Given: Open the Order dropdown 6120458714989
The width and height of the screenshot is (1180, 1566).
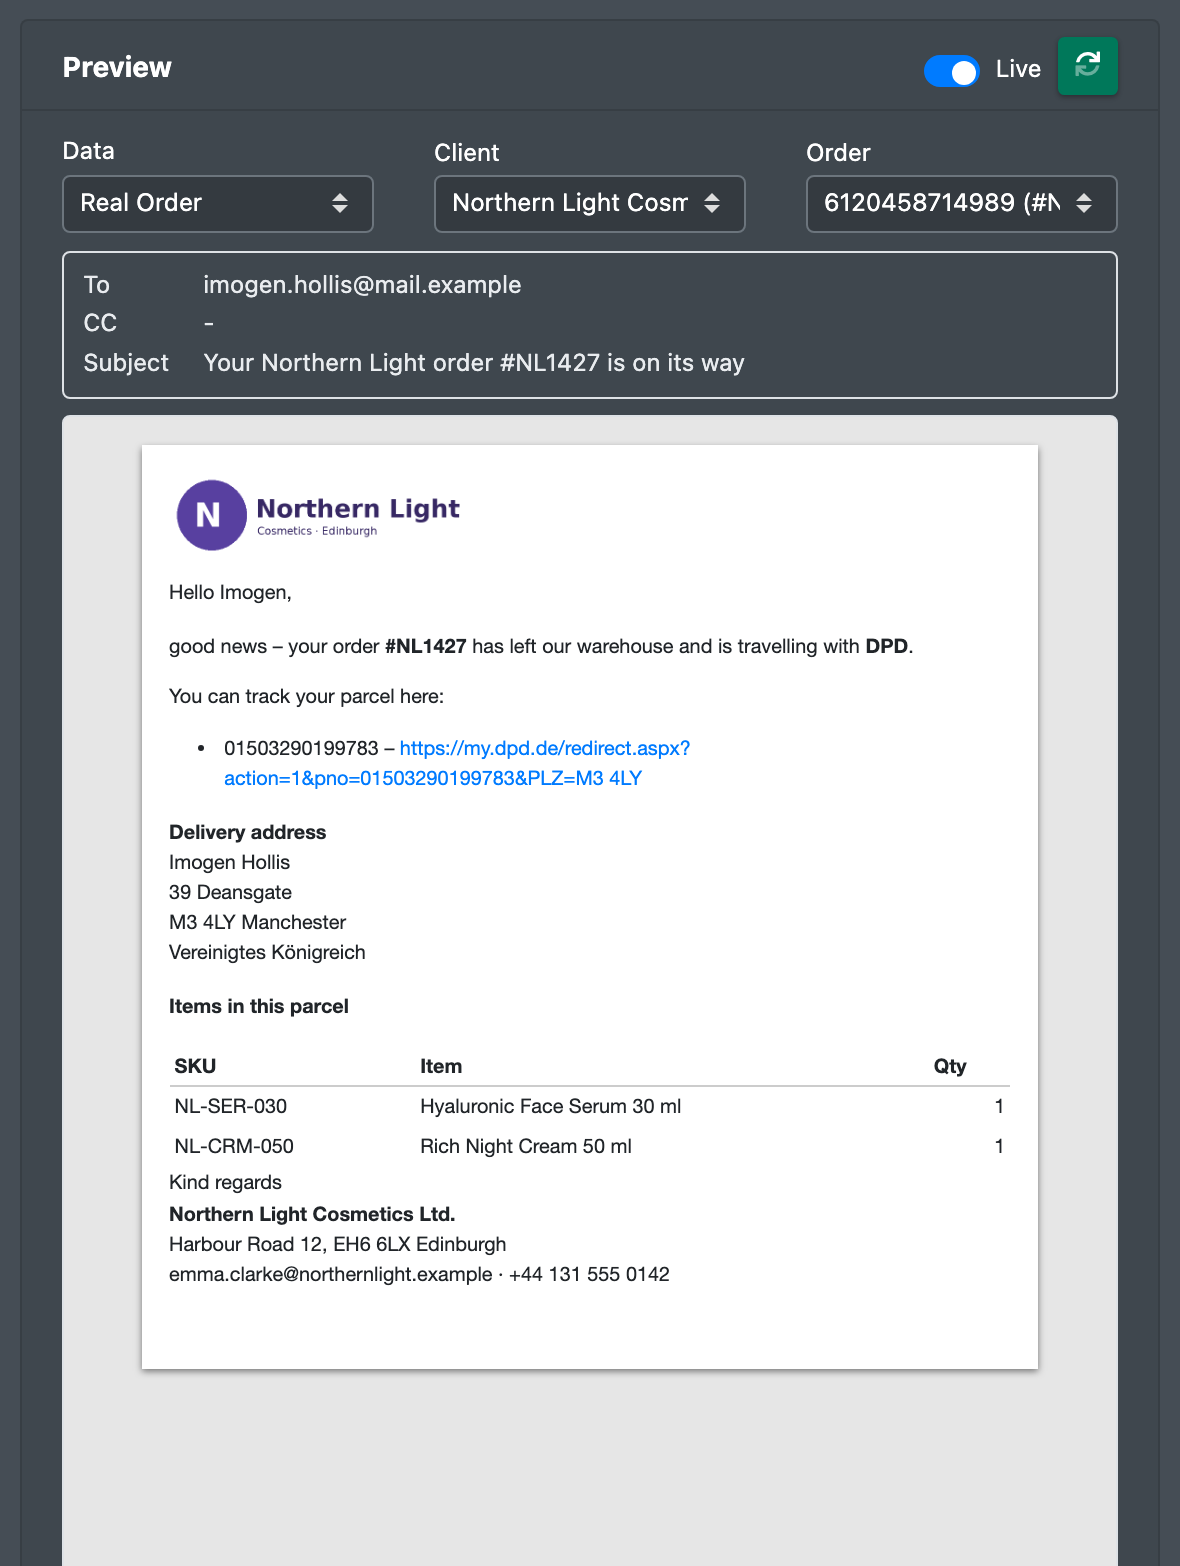Looking at the screenshot, I should pyautogui.click(x=962, y=204).
